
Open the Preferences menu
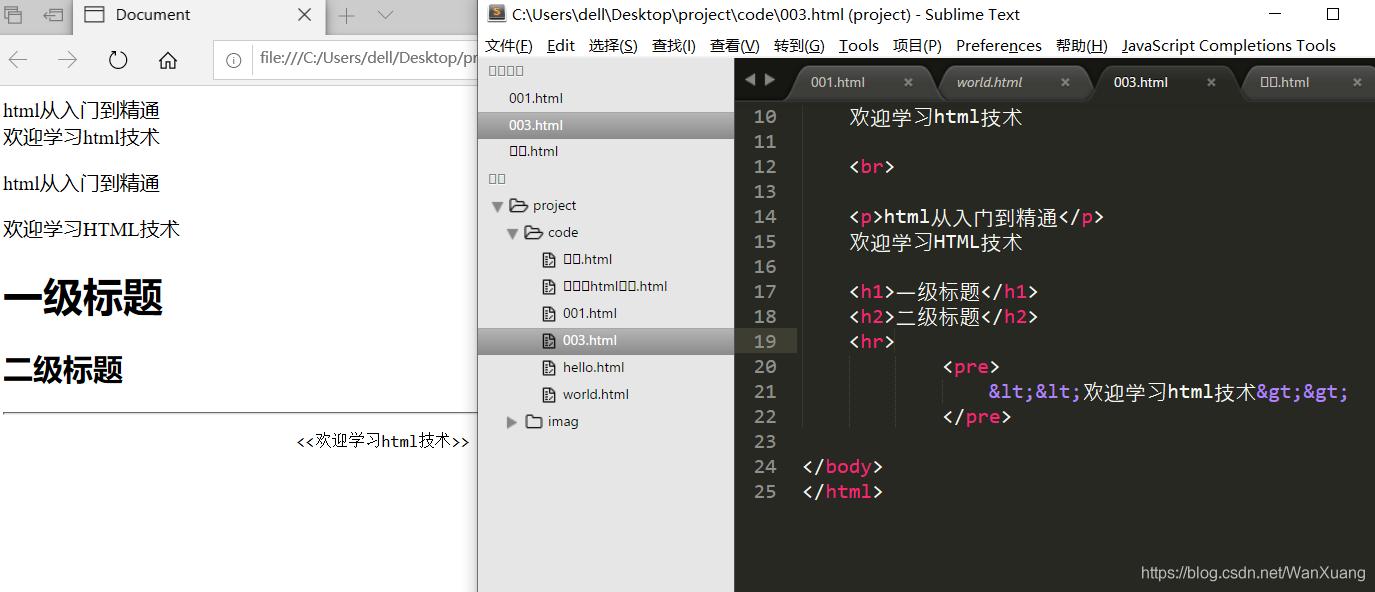click(998, 45)
